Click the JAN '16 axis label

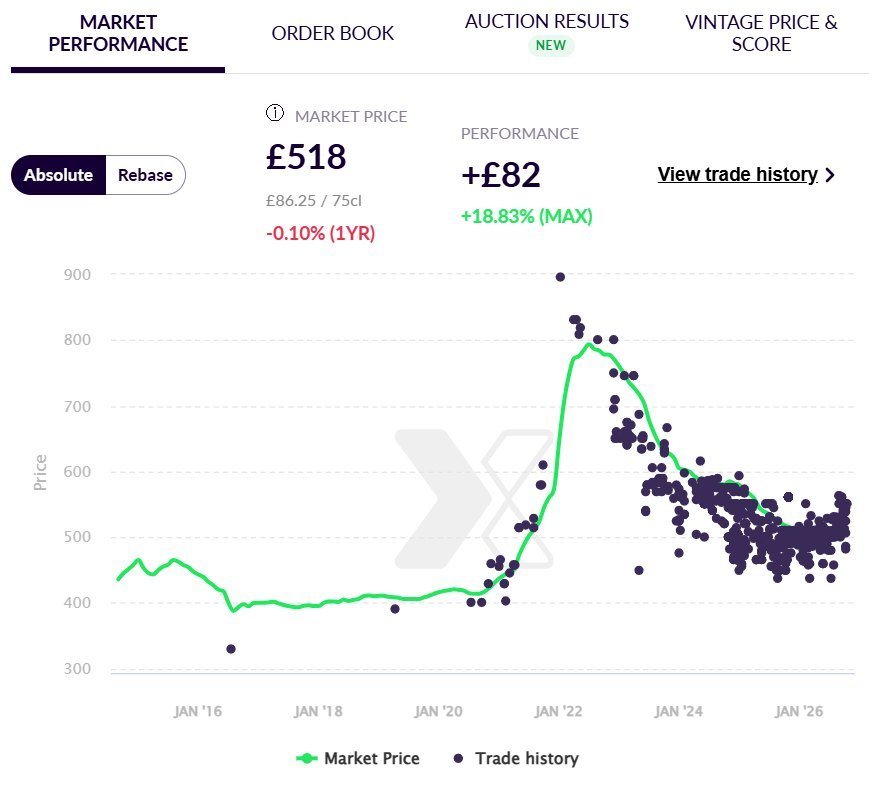click(197, 712)
